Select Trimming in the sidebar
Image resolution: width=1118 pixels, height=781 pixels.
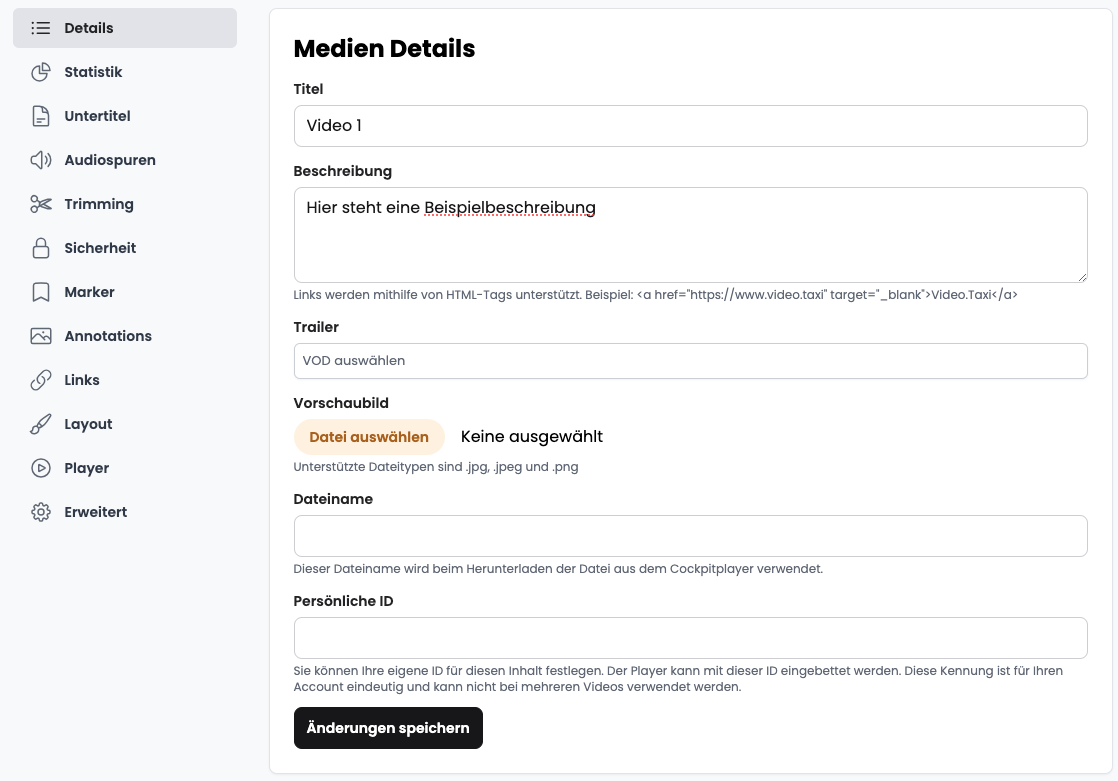coord(125,204)
